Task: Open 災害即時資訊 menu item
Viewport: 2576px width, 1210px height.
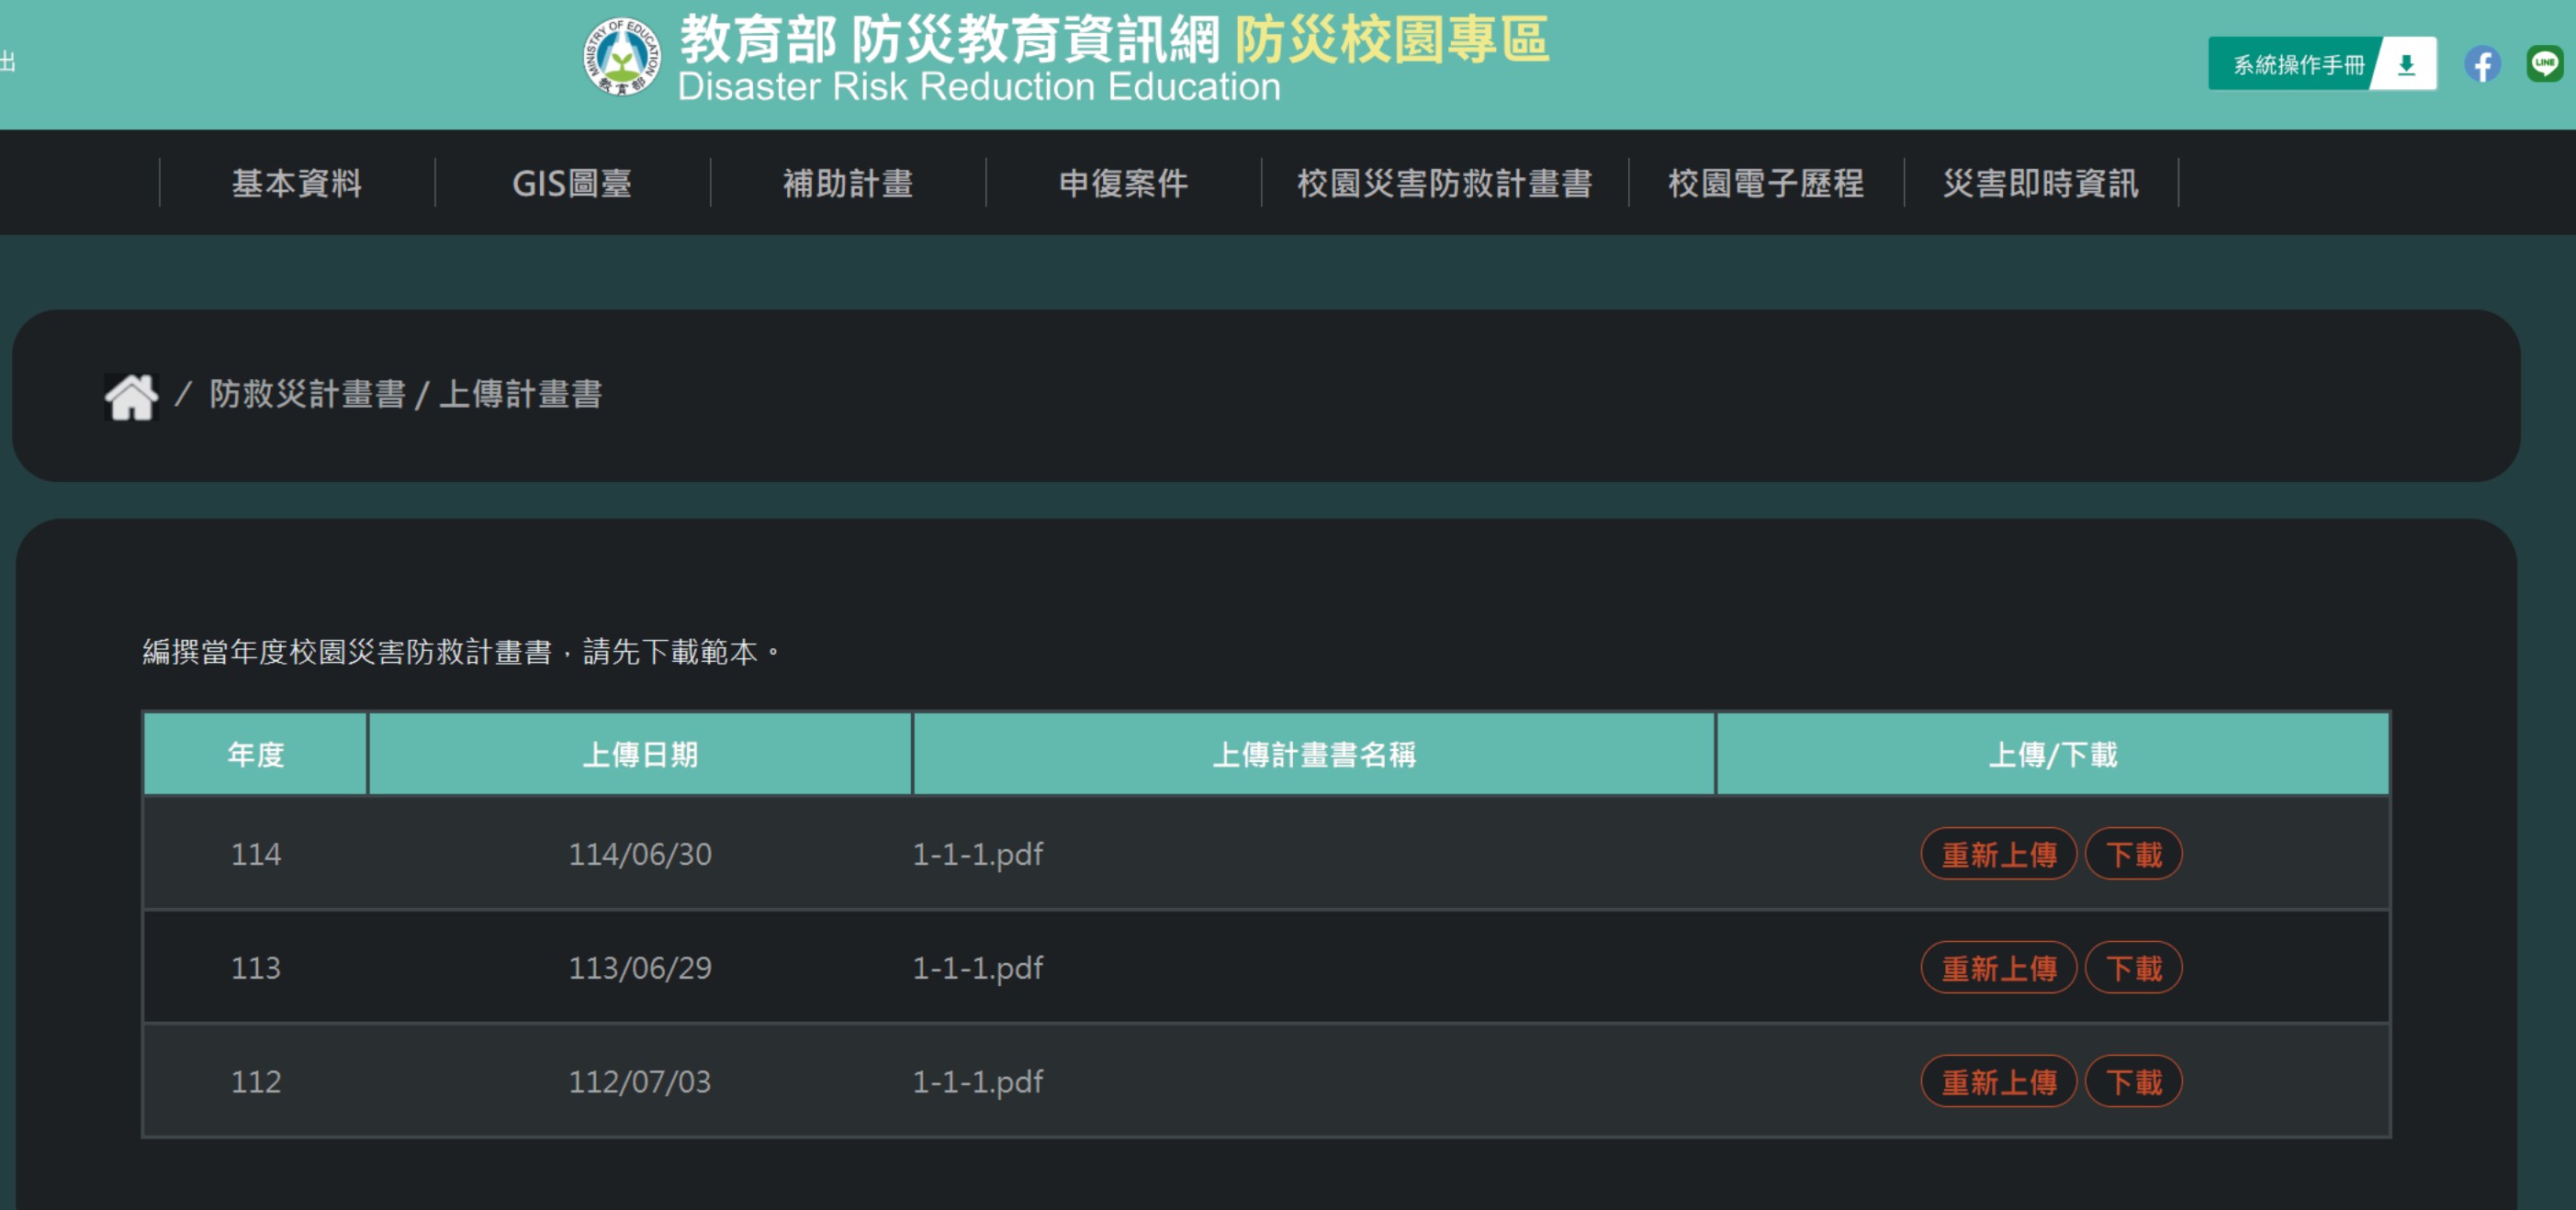Action: point(2040,183)
